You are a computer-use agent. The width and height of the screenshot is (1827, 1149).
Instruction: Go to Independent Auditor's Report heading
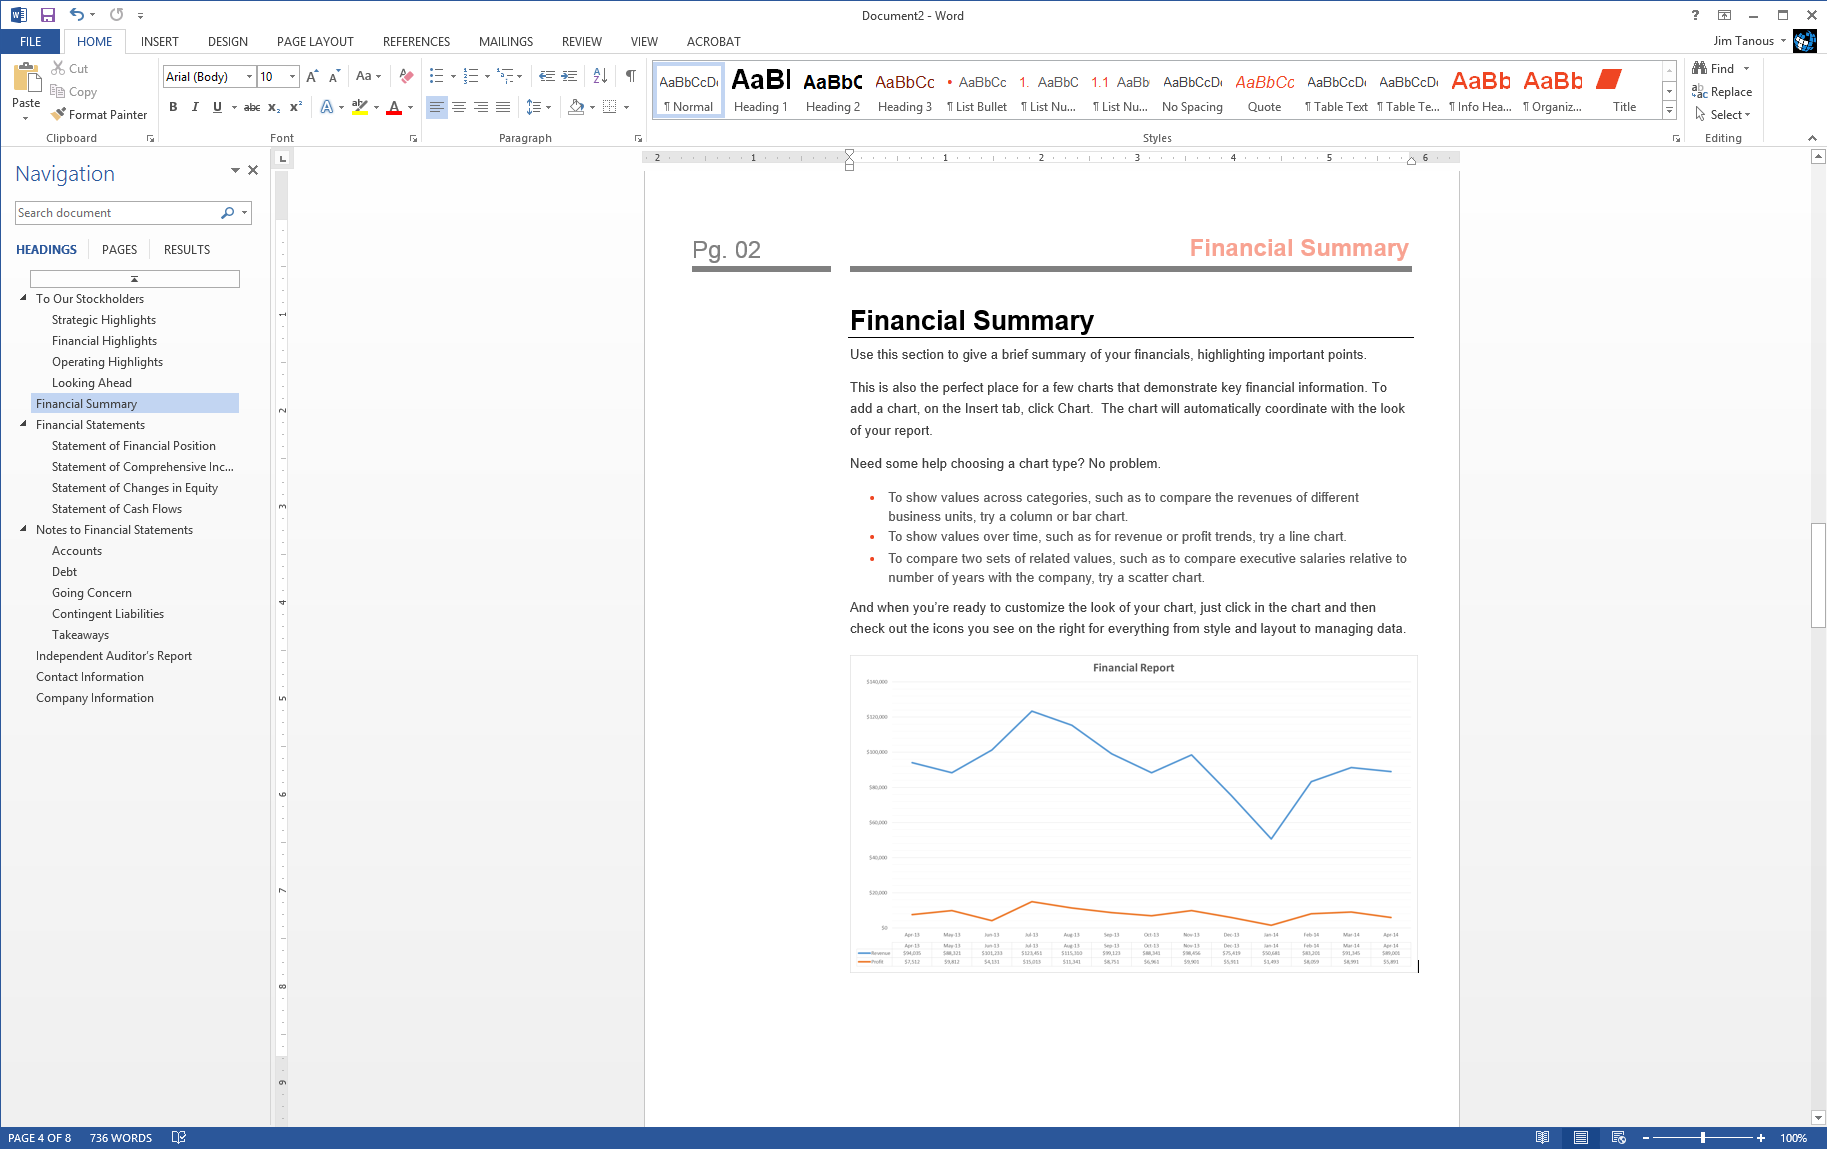point(114,656)
